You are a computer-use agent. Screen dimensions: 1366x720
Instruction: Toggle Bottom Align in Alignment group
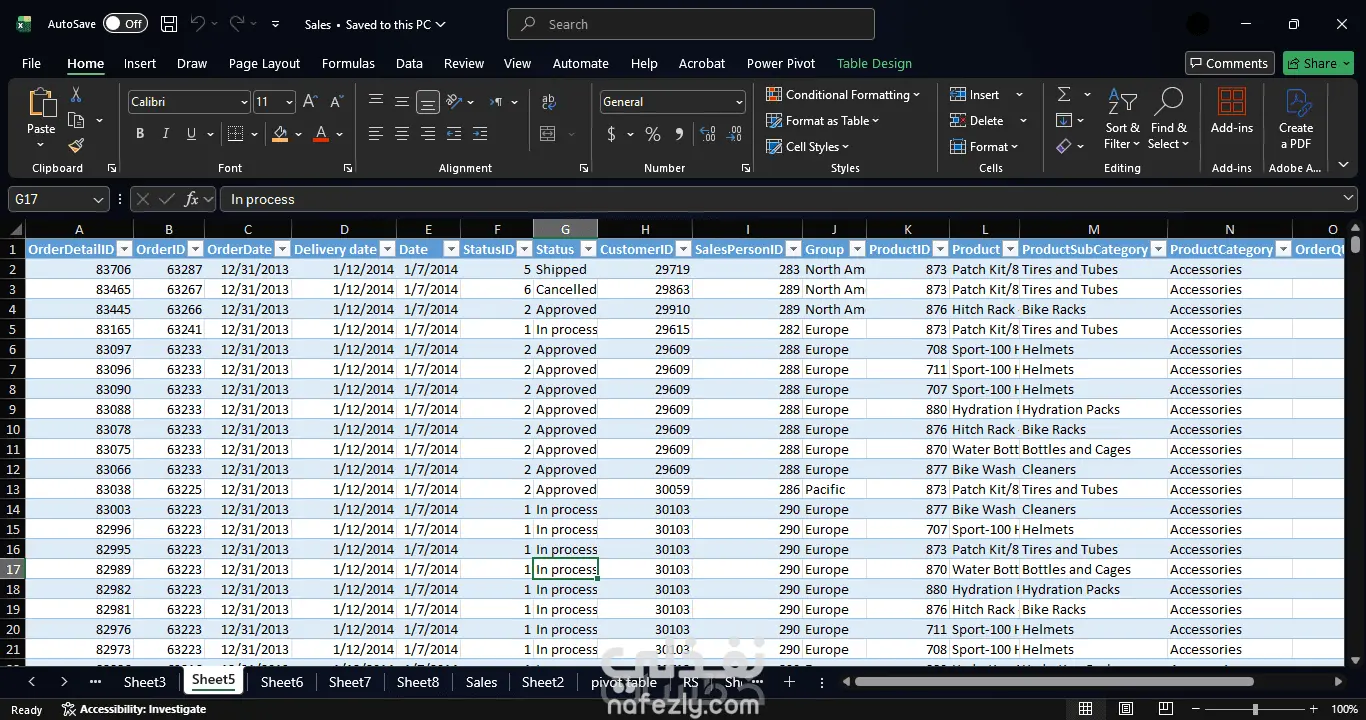click(428, 102)
